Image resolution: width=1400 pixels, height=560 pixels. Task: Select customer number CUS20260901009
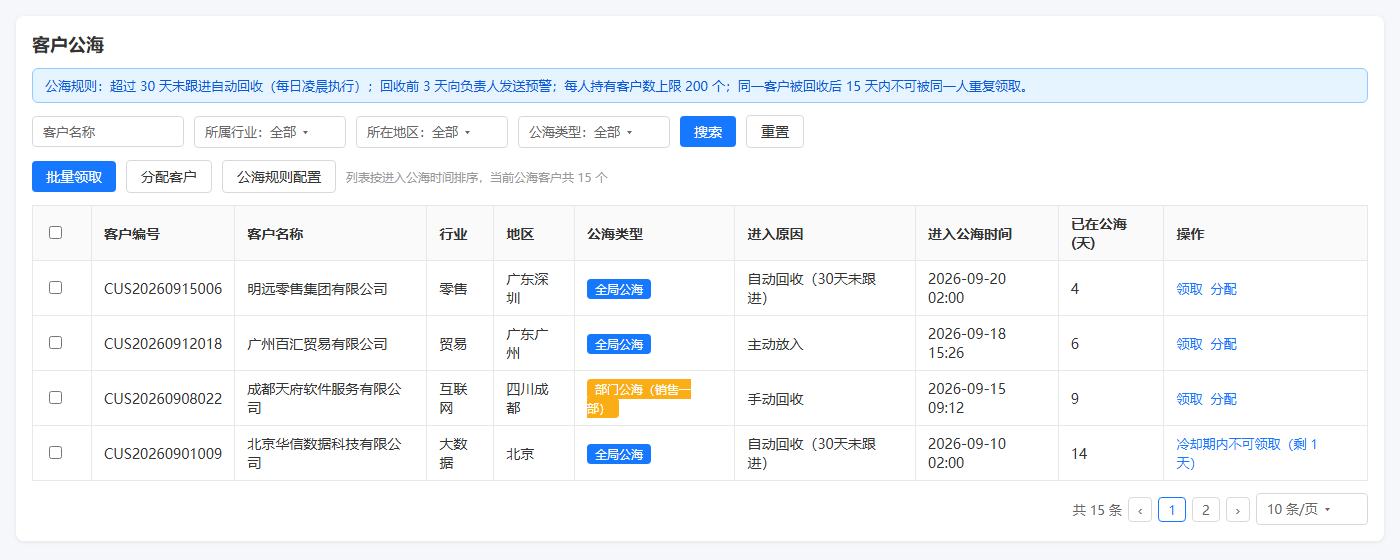coord(163,454)
